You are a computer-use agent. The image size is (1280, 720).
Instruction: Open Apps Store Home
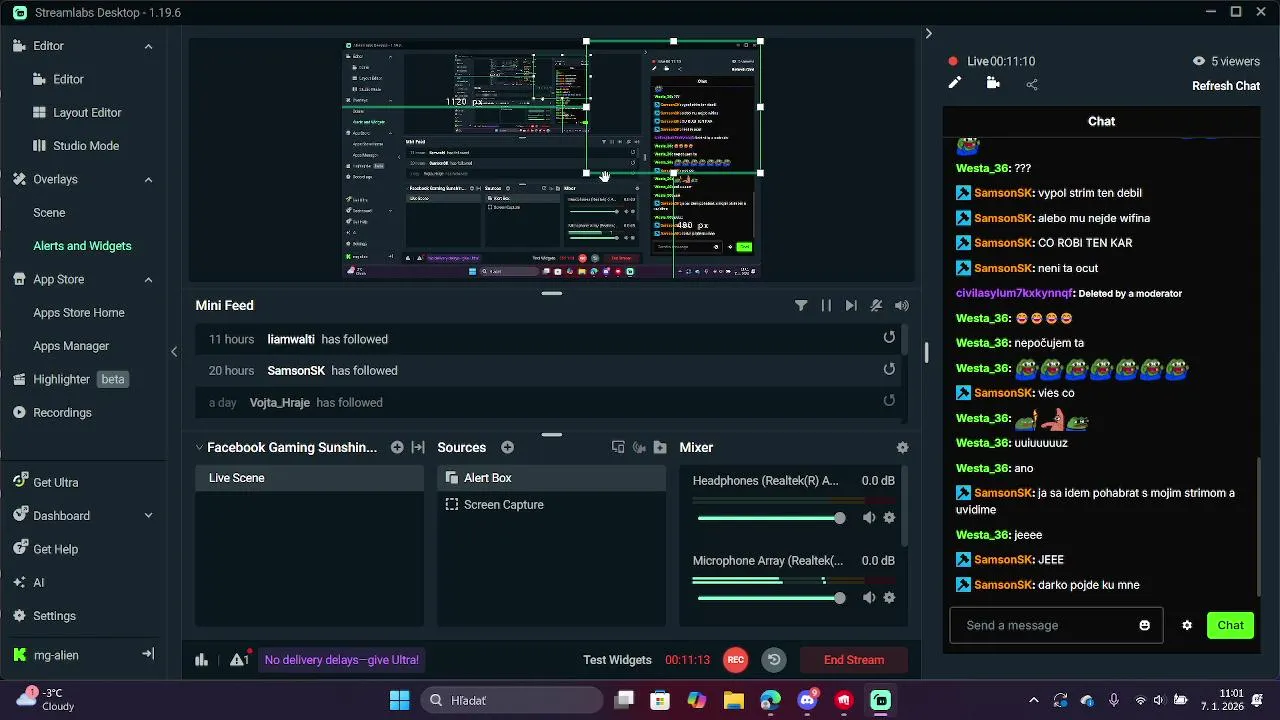79,313
